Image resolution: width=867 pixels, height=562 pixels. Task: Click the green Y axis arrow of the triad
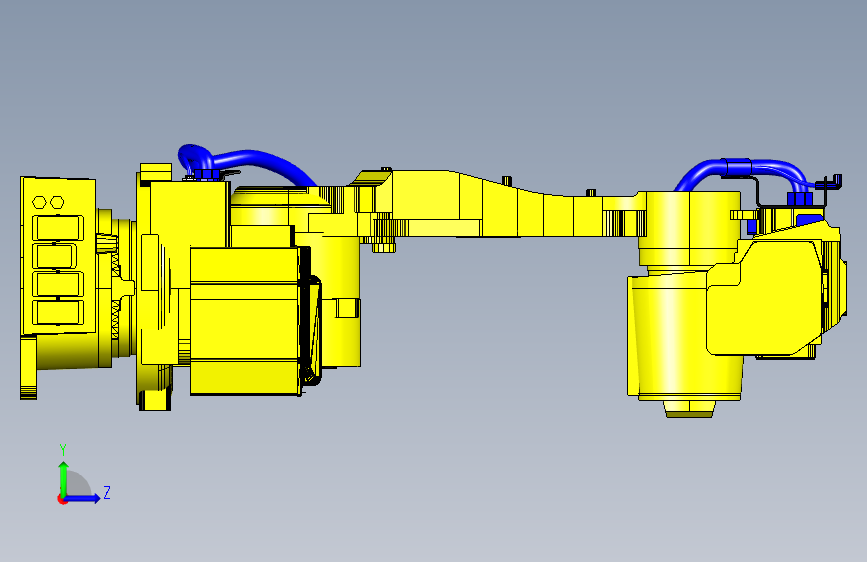pyautogui.click(x=64, y=479)
